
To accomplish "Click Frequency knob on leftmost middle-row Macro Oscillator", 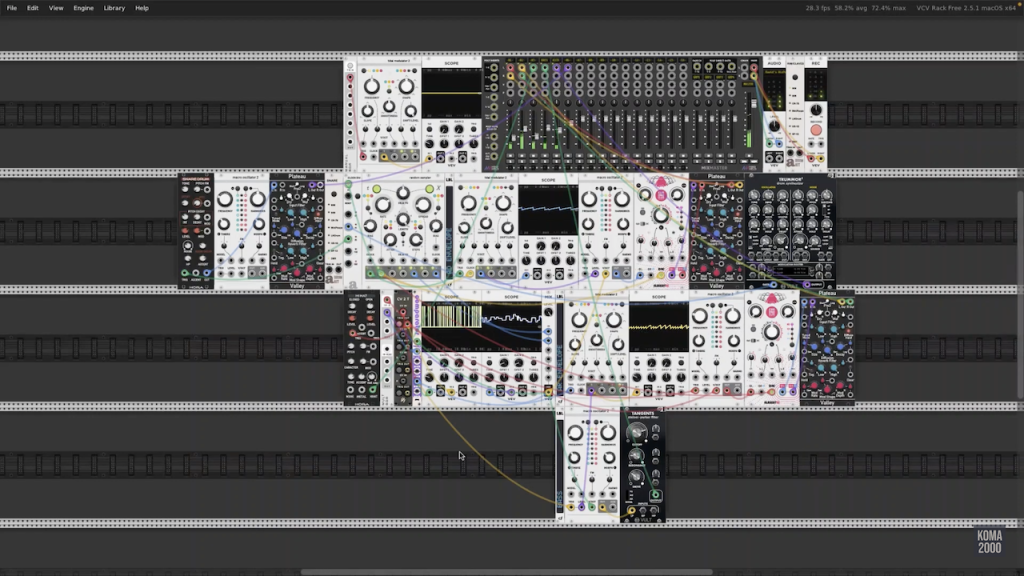I will click(x=225, y=199).
